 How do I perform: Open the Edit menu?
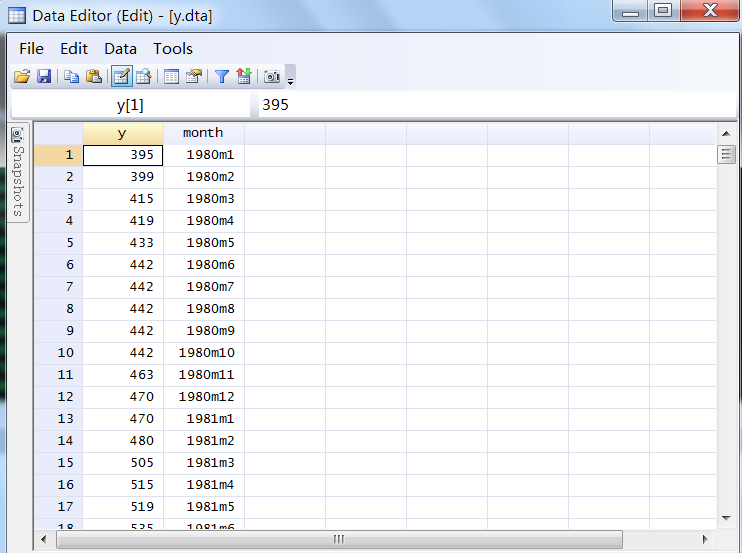[x=74, y=49]
